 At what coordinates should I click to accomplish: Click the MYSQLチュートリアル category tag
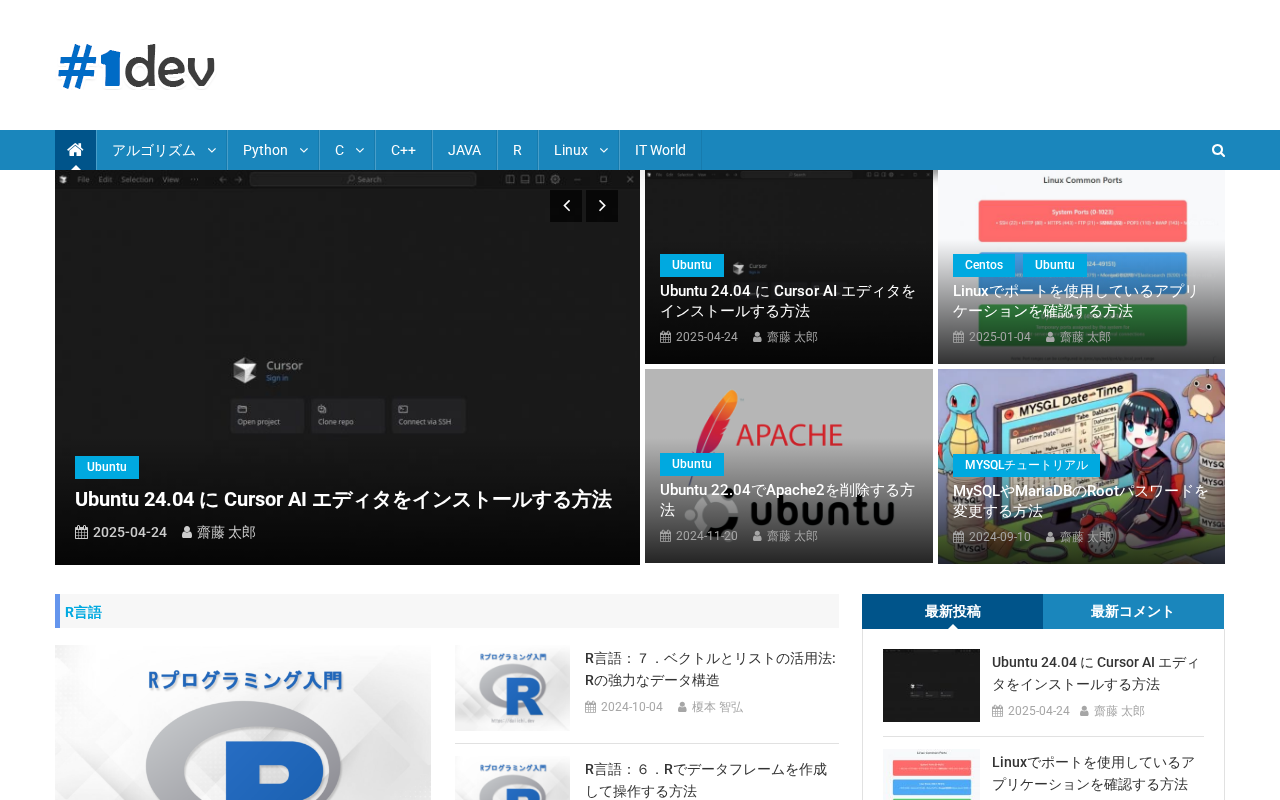pos(1026,465)
